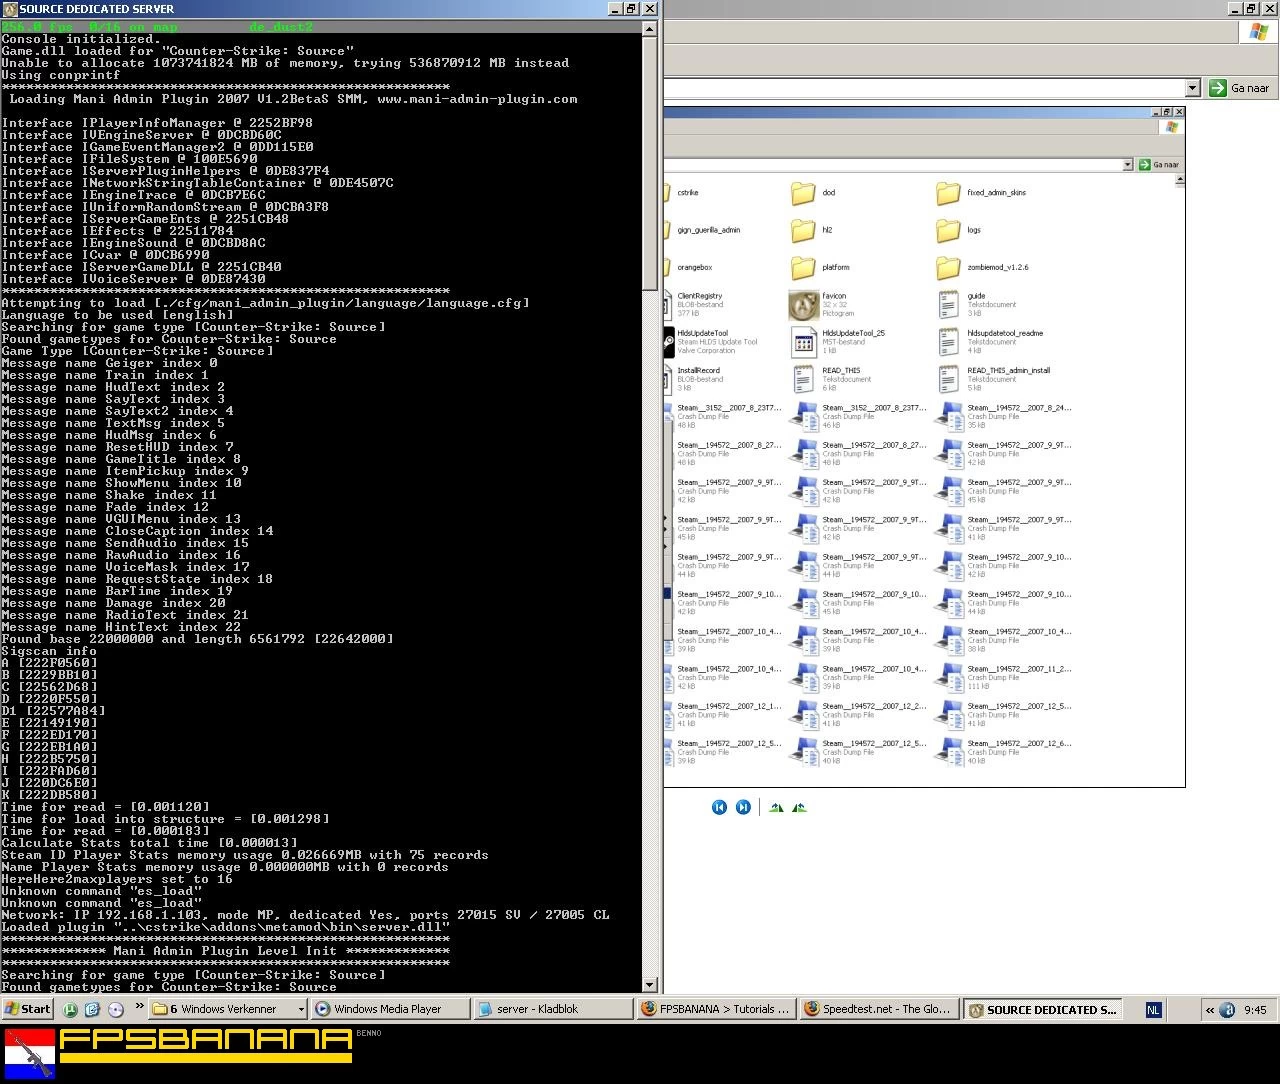Click the console scrollbar down arrow
Image resolution: width=1280 pixels, height=1084 pixels.
[650, 985]
